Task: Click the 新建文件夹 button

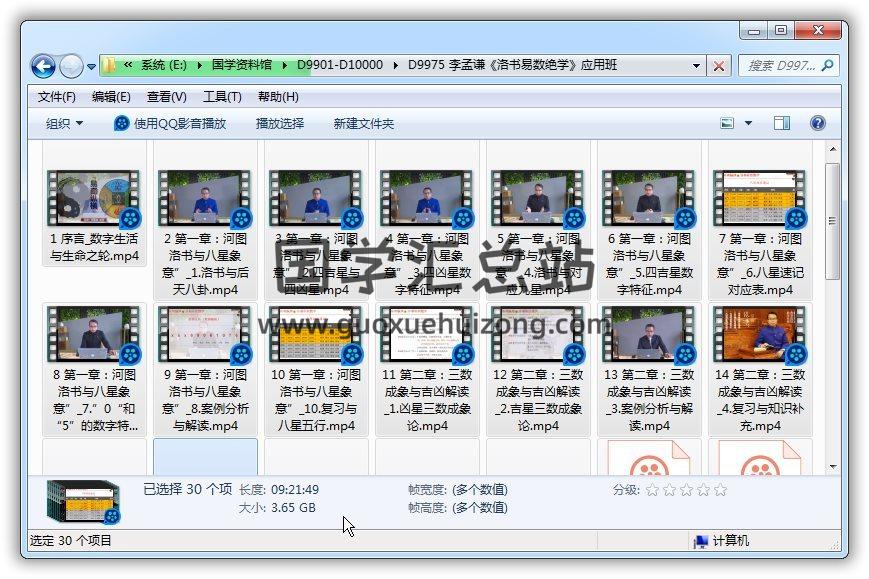Action: 364,124
